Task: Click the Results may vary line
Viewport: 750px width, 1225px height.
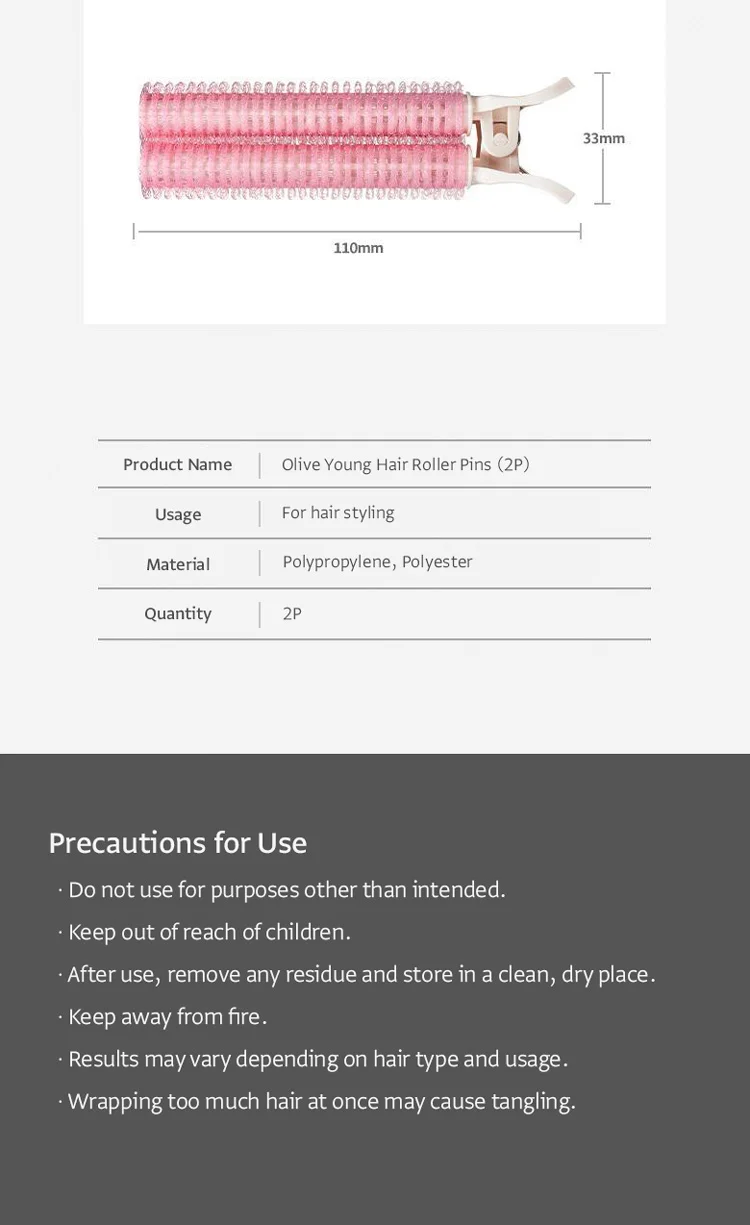Action: point(312,1059)
